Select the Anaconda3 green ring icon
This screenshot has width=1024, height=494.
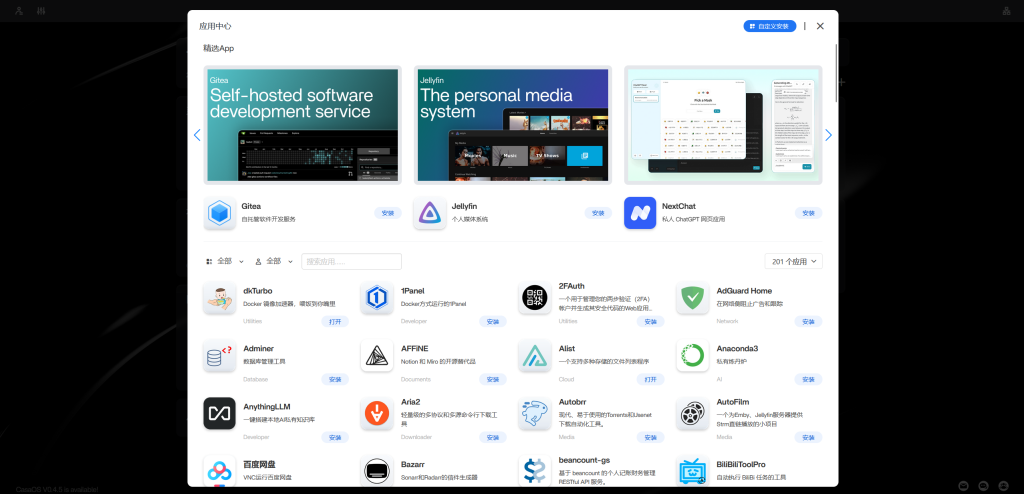point(692,356)
